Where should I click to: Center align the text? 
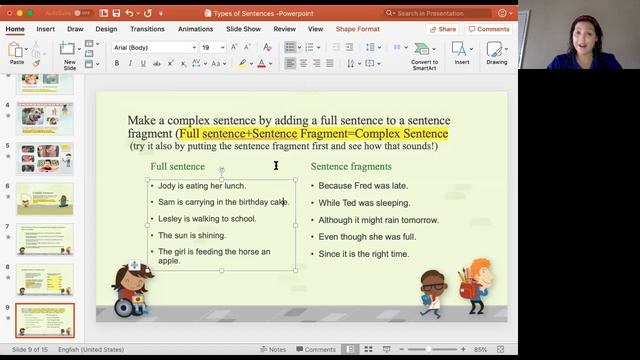(303, 63)
